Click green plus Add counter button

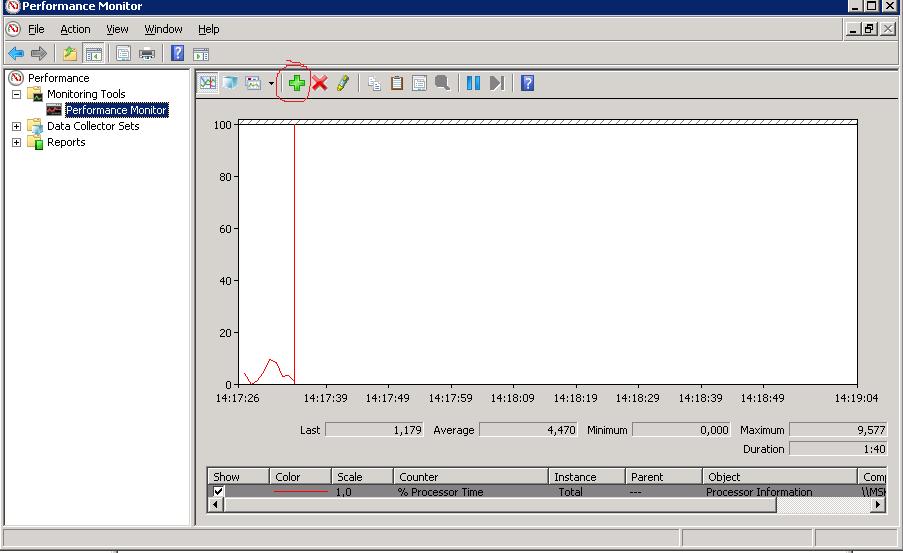point(297,83)
